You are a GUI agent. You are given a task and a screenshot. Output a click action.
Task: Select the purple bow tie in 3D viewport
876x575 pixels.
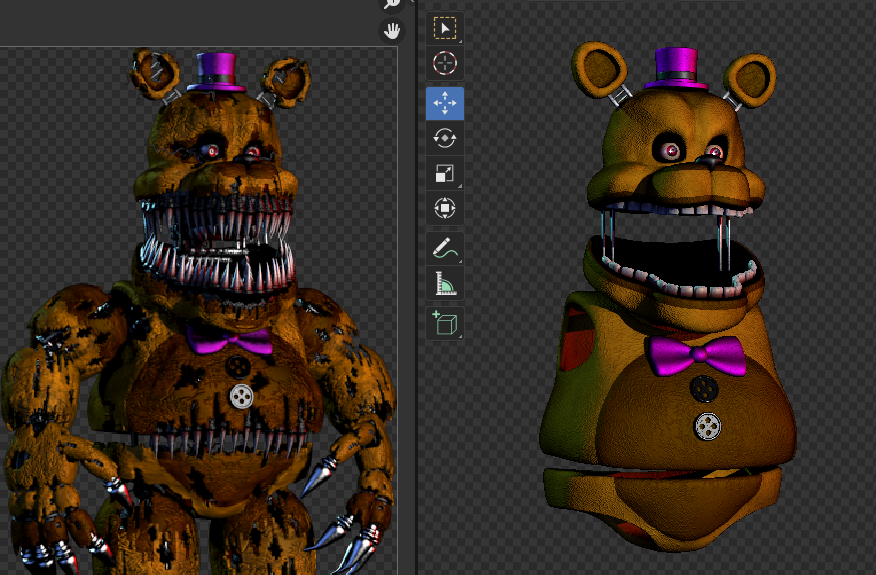tap(697, 355)
